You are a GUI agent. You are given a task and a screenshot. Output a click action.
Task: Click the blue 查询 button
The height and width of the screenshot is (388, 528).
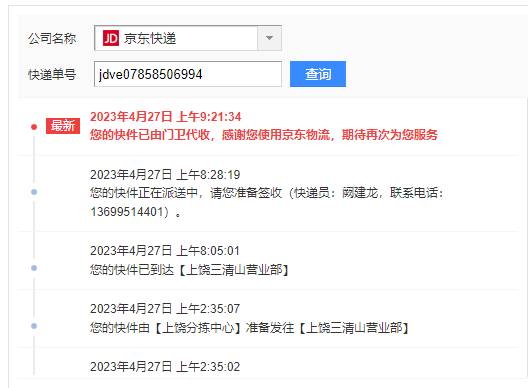click(x=318, y=74)
